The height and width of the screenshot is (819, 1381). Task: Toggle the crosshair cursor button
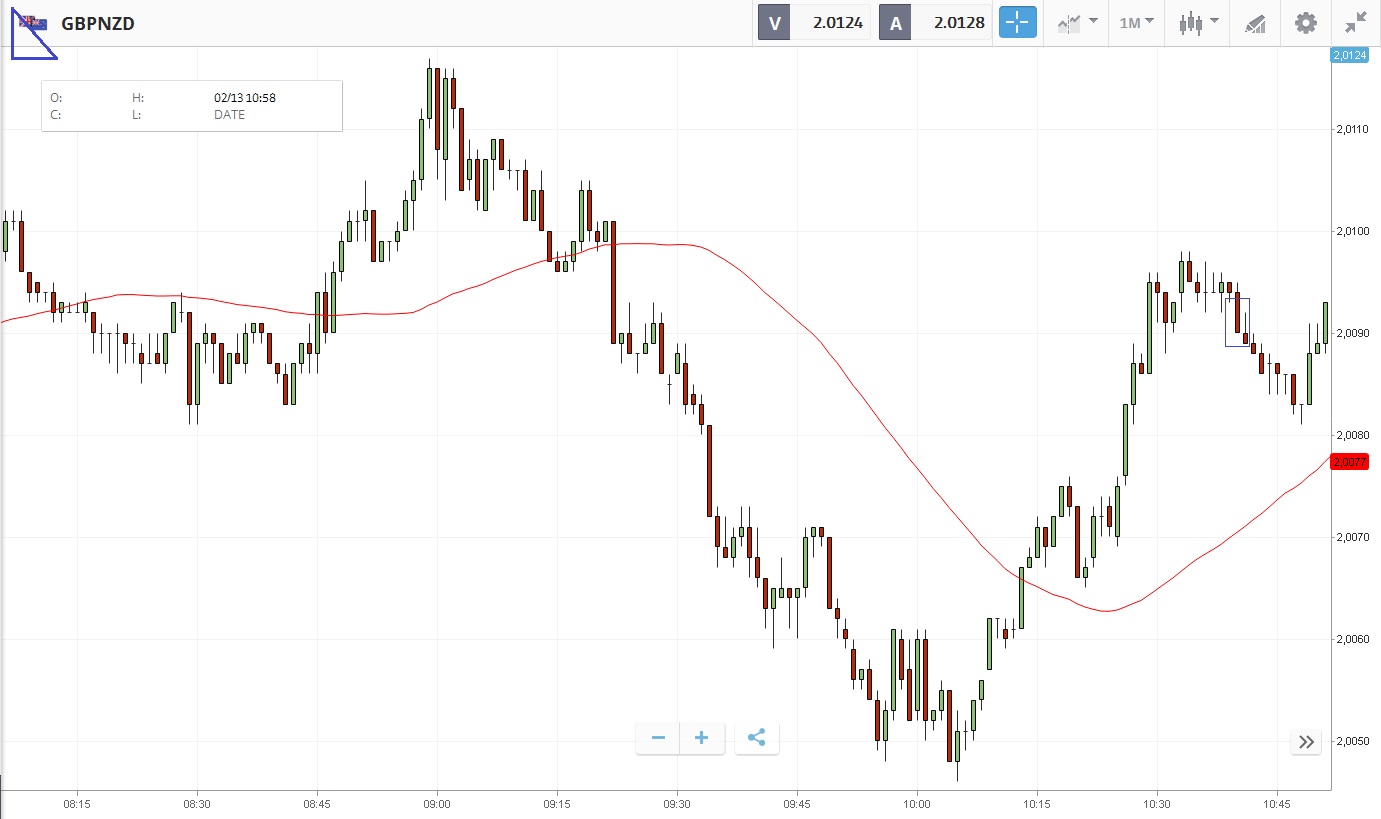pyautogui.click(x=1018, y=23)
